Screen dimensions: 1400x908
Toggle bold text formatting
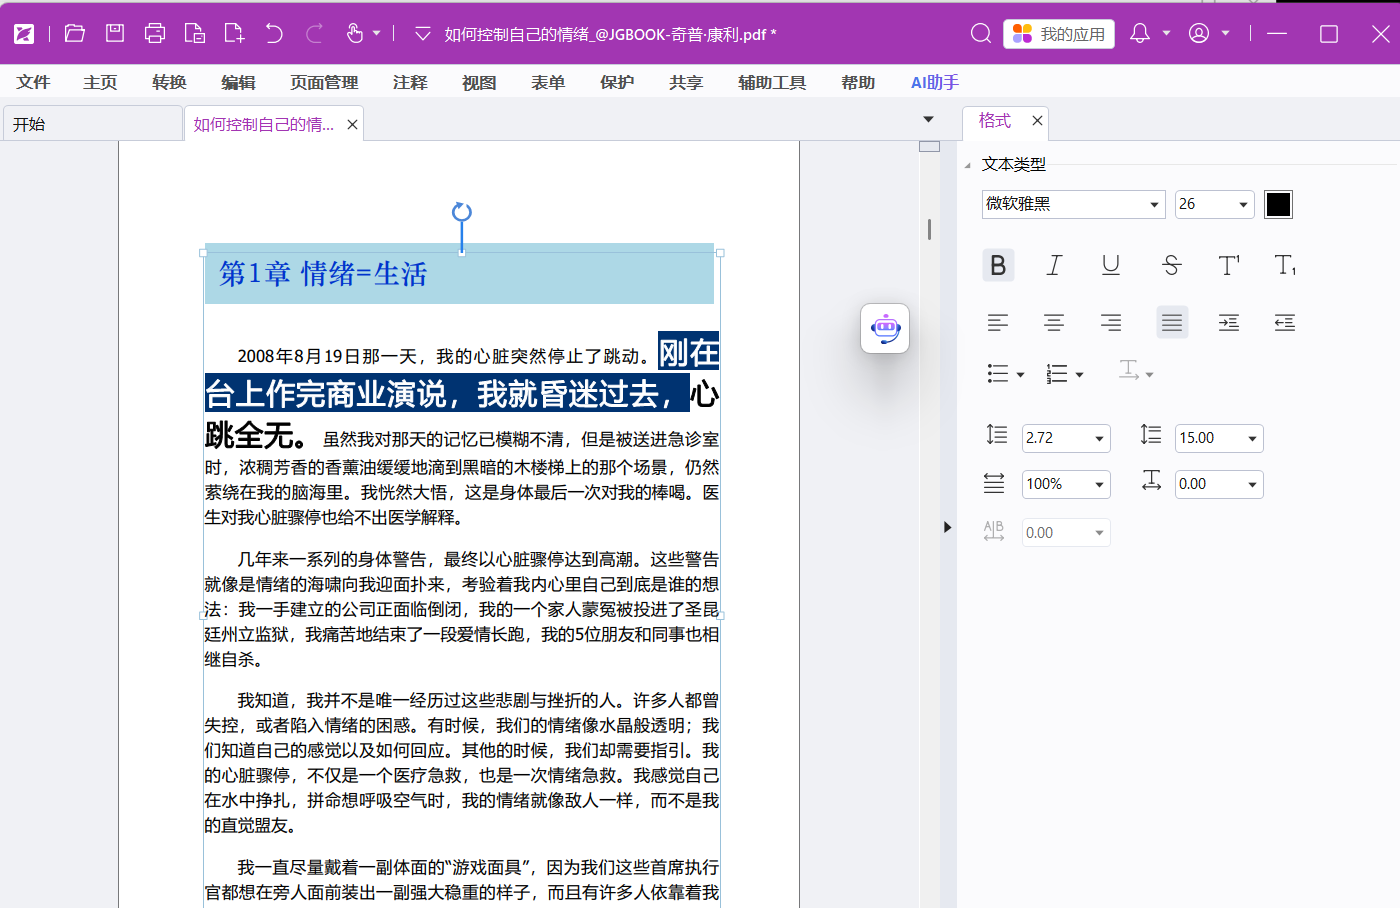pyautogui.click(x=998, y=265)
